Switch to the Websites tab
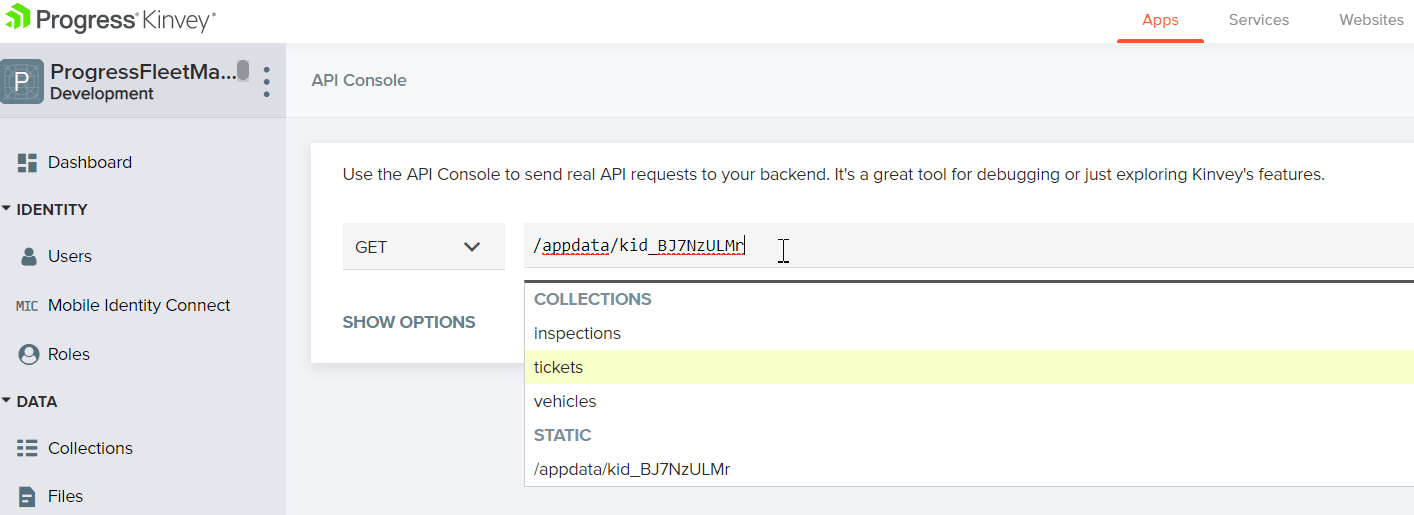This screenshot has height=515, width=1414. point(1371,20)
